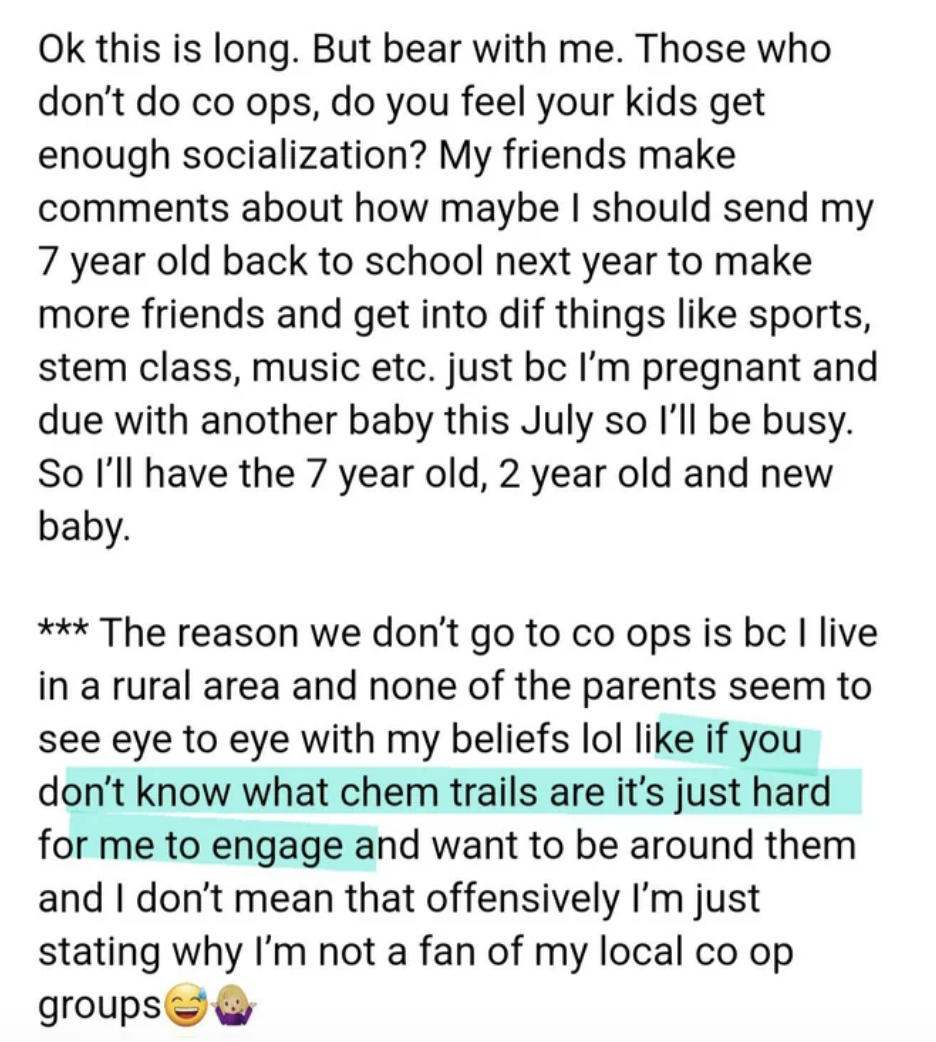Click the word 'offensively' in the post
936x1042 pixels.
pos(522,899)
